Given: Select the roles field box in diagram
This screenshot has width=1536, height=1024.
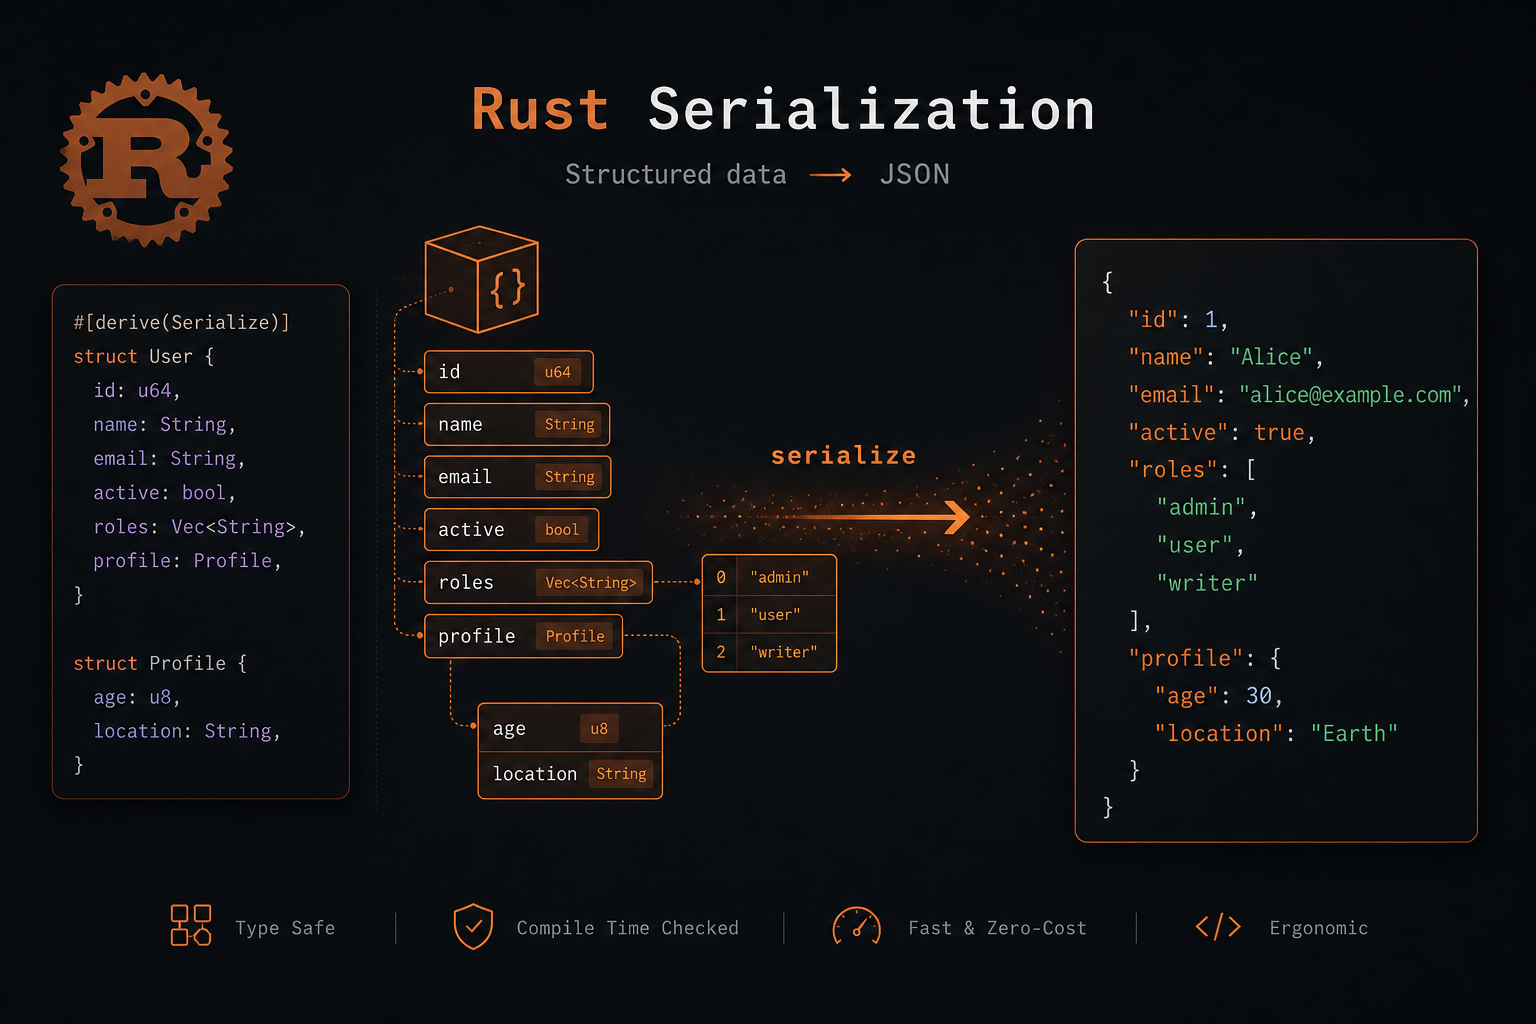Looking at the screenshot, I should 538,582.
